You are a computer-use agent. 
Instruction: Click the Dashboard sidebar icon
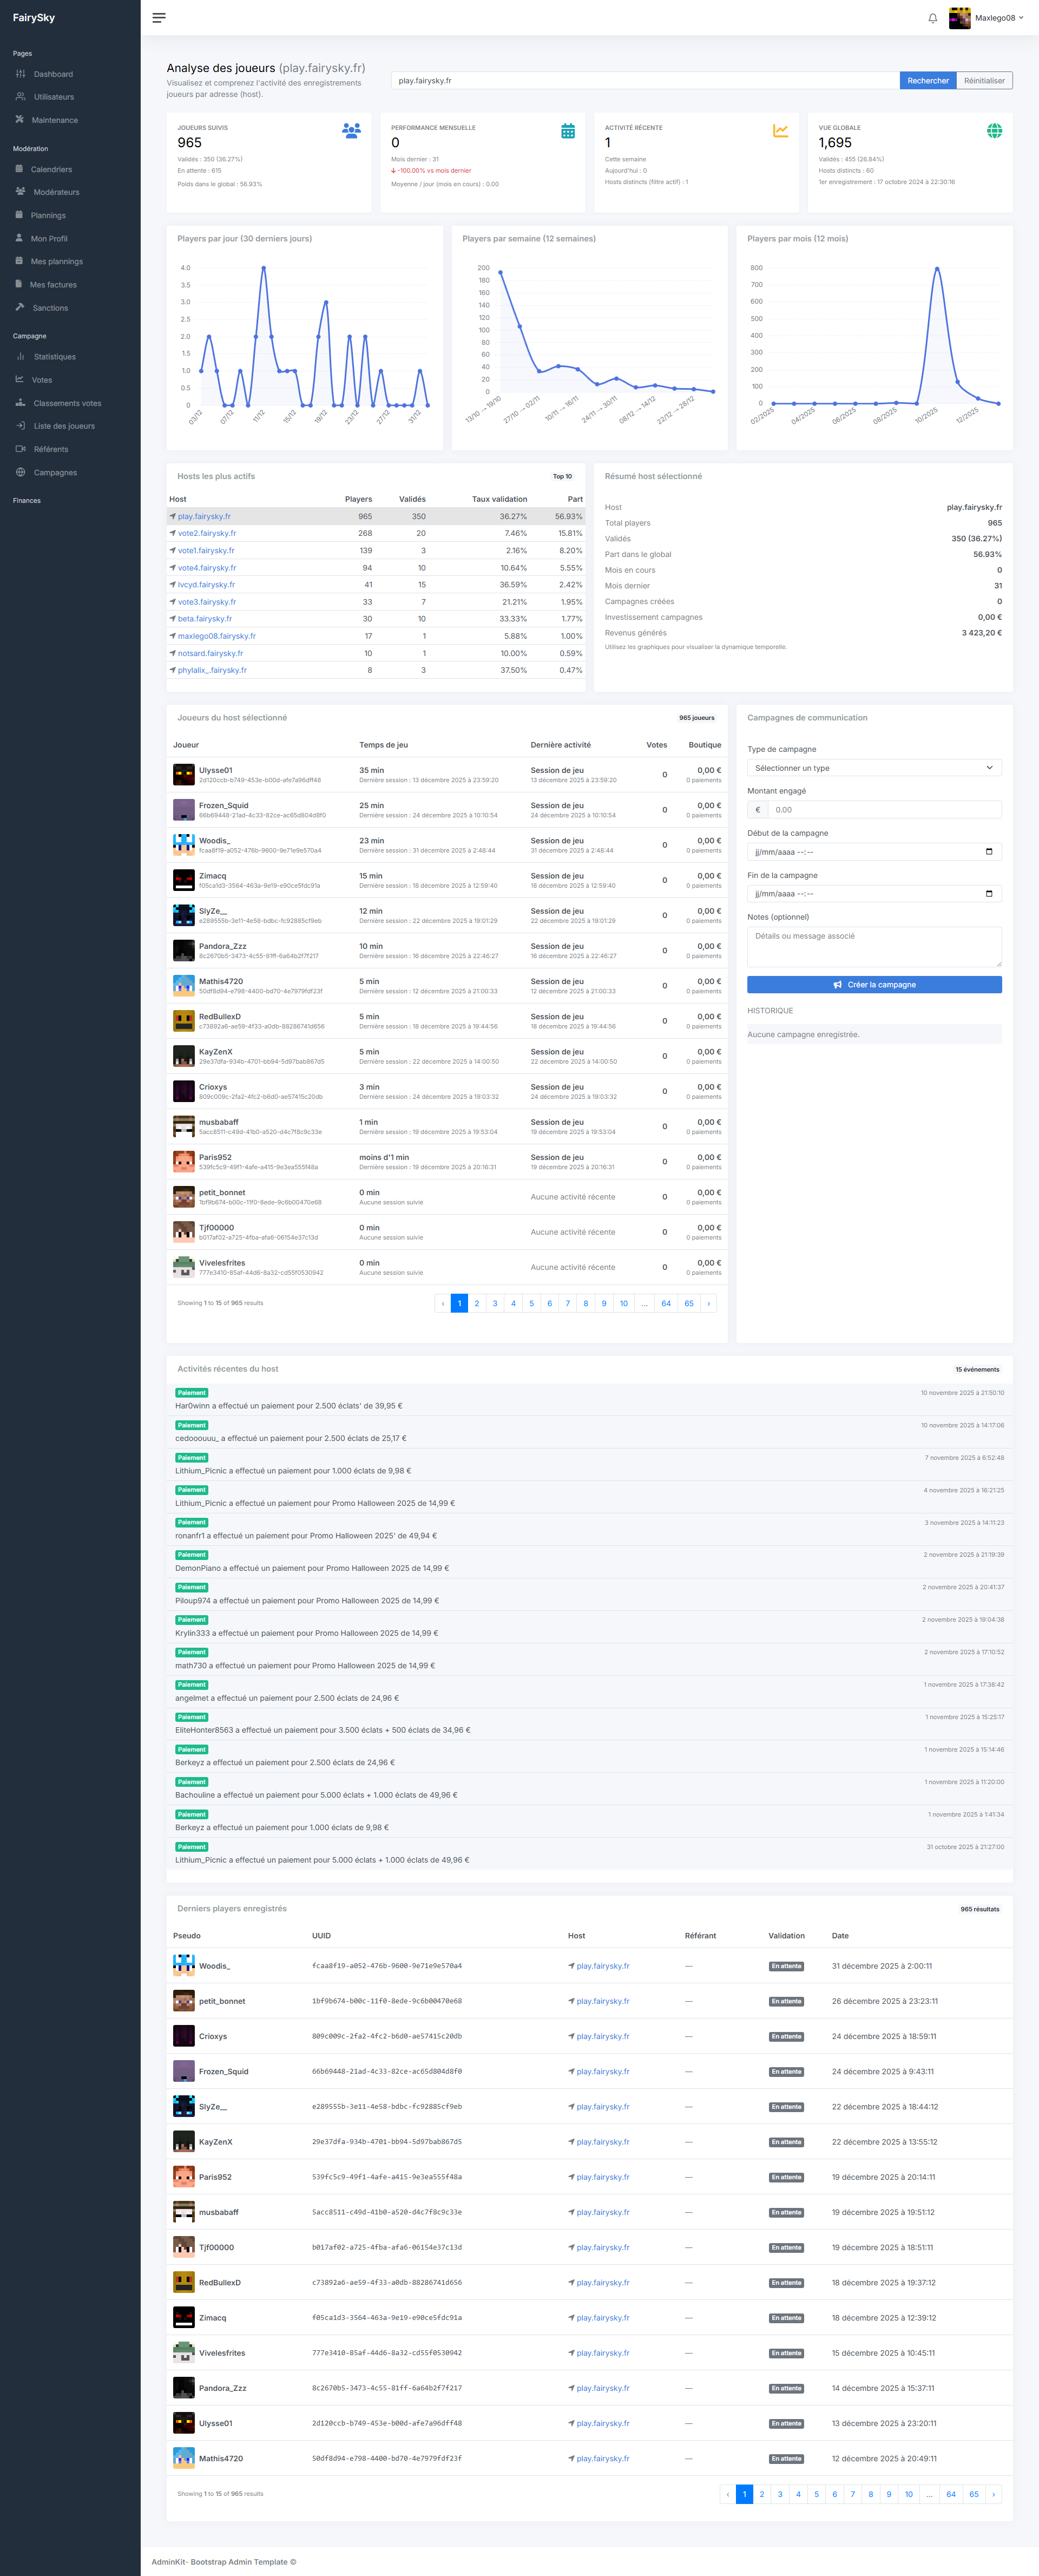pyautogui.click(x=21, y=74)
